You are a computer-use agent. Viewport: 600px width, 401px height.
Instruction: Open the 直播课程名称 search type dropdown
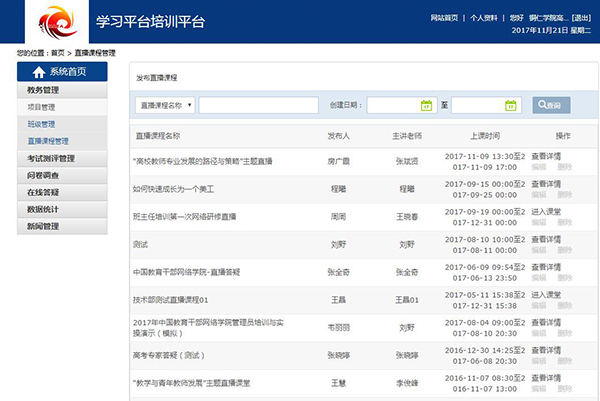(x=165, y=105)
